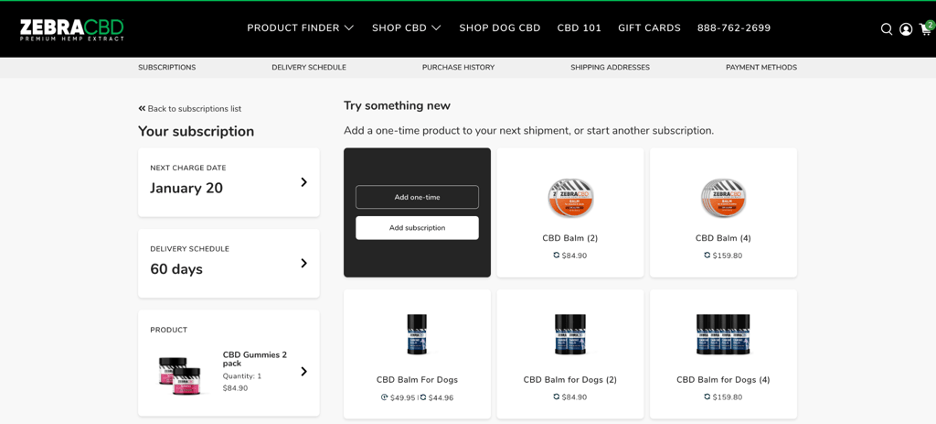Expand the Product Finder menu
The image size is (936, 424).
300,28
